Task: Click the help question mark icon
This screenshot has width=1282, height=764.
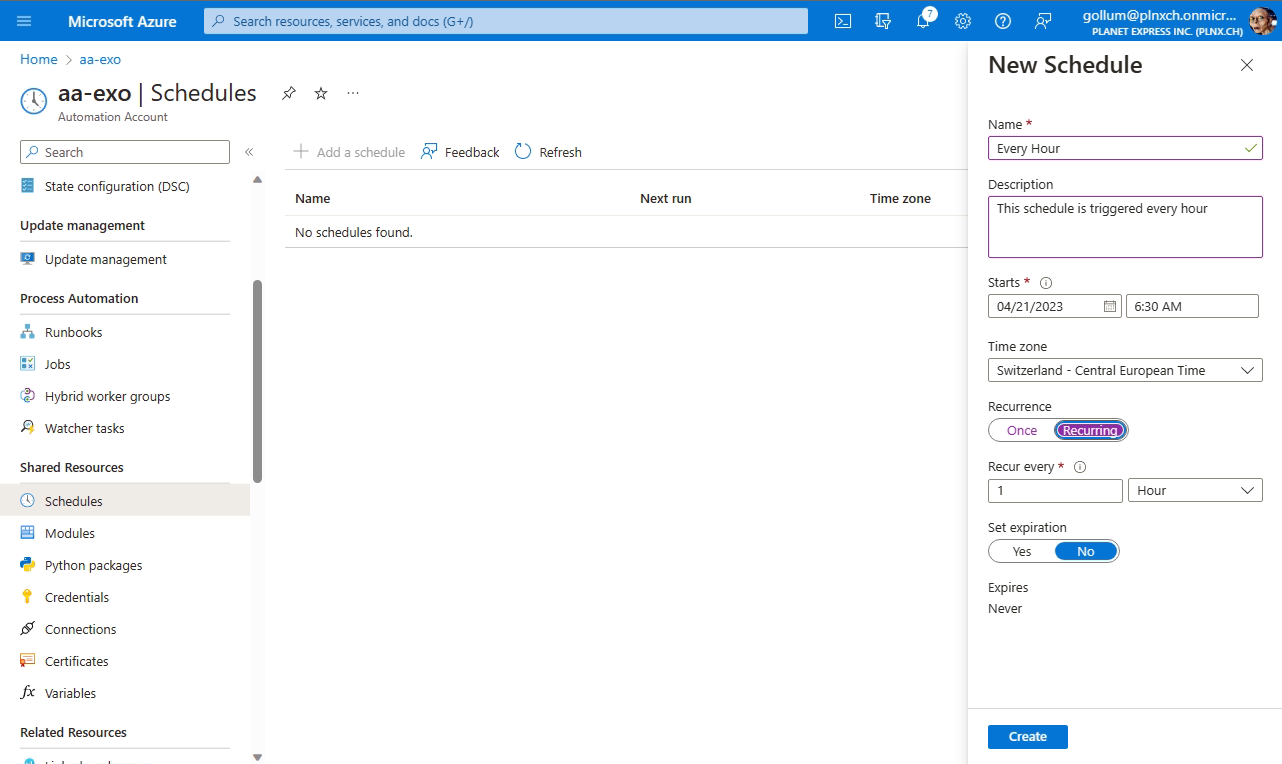Action: pos(1003,21)
